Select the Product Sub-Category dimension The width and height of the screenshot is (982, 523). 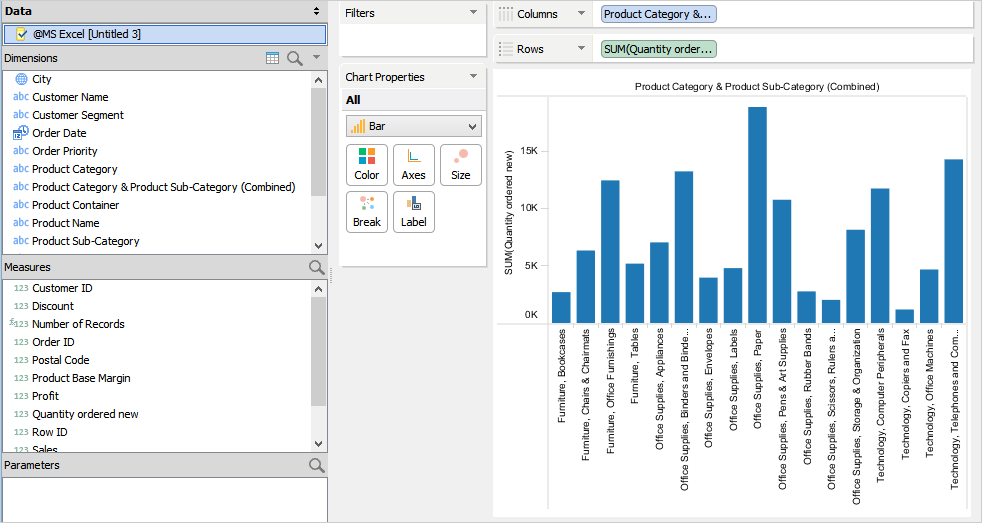[86, 241]
